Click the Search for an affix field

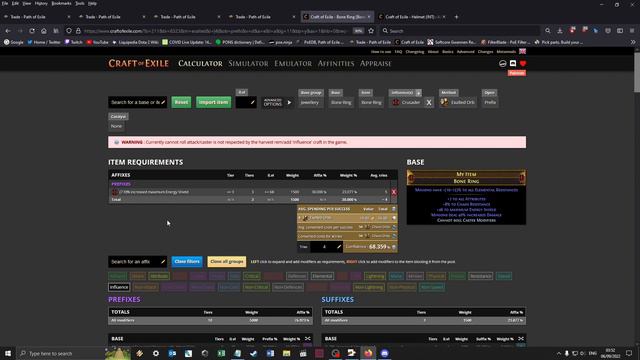coord(137,262)
